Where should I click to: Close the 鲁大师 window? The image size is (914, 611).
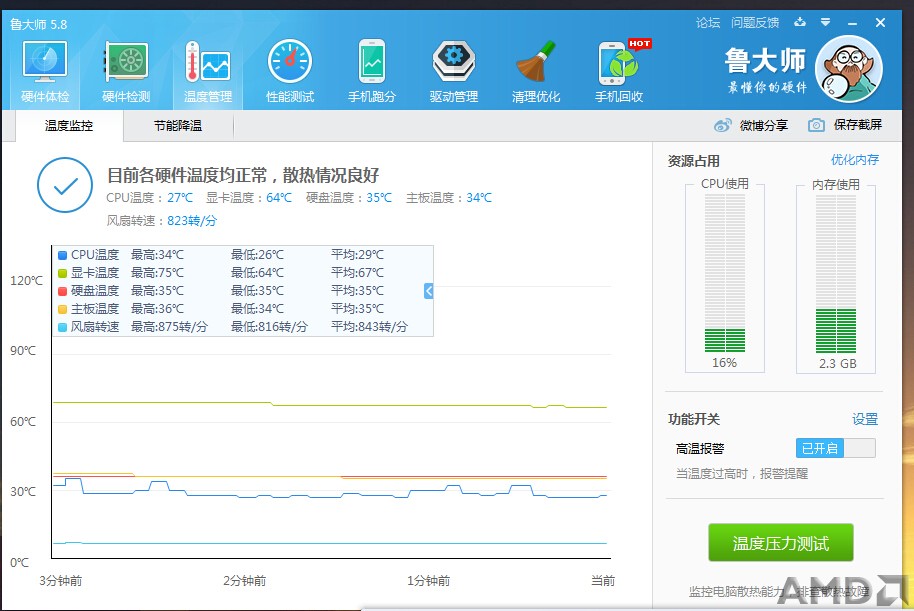point(880,23)
